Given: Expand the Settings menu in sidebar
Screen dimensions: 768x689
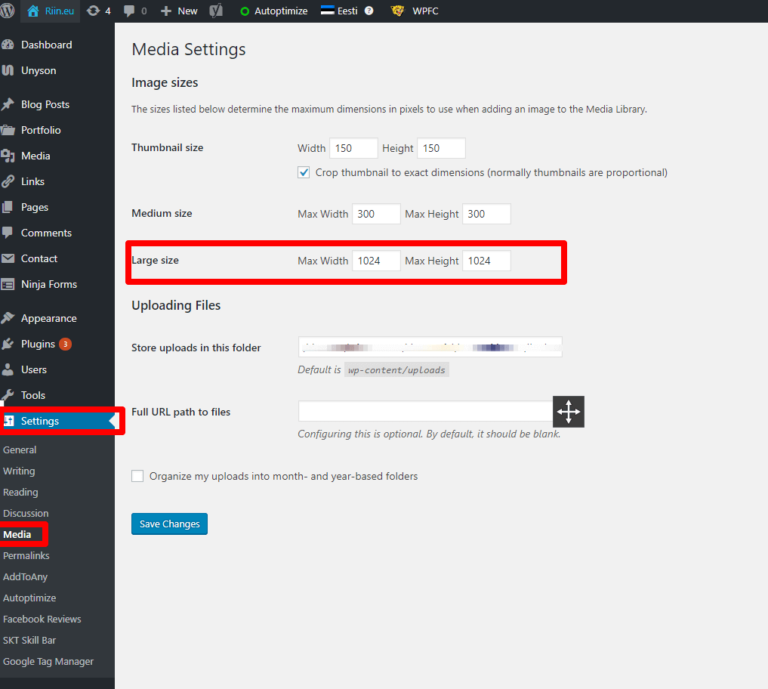Looking at the screenshot, I should pyautogui.click(x=40, y=421).
